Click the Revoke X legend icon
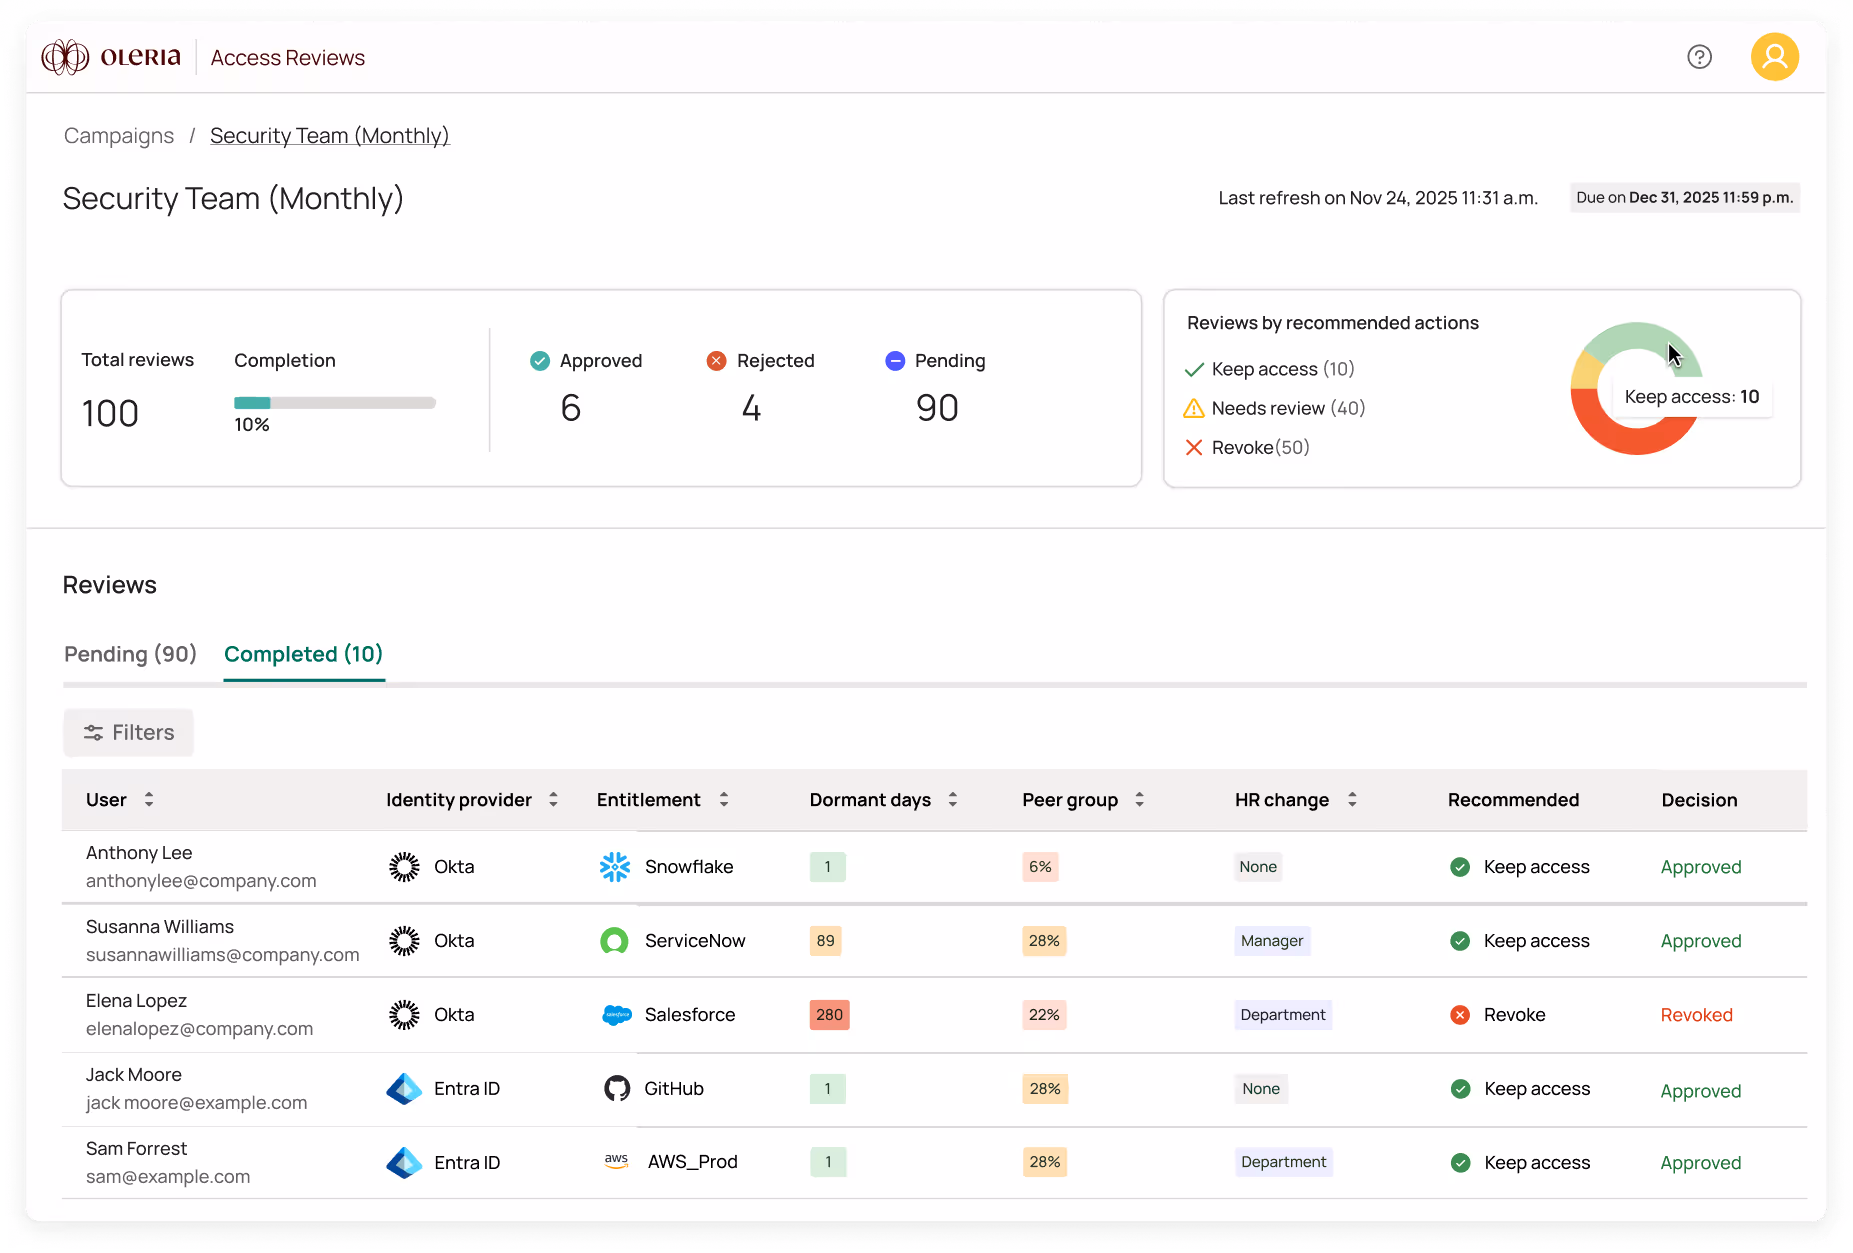1853x1253 pixels. pyautogui.click(x=1194, y=447)
